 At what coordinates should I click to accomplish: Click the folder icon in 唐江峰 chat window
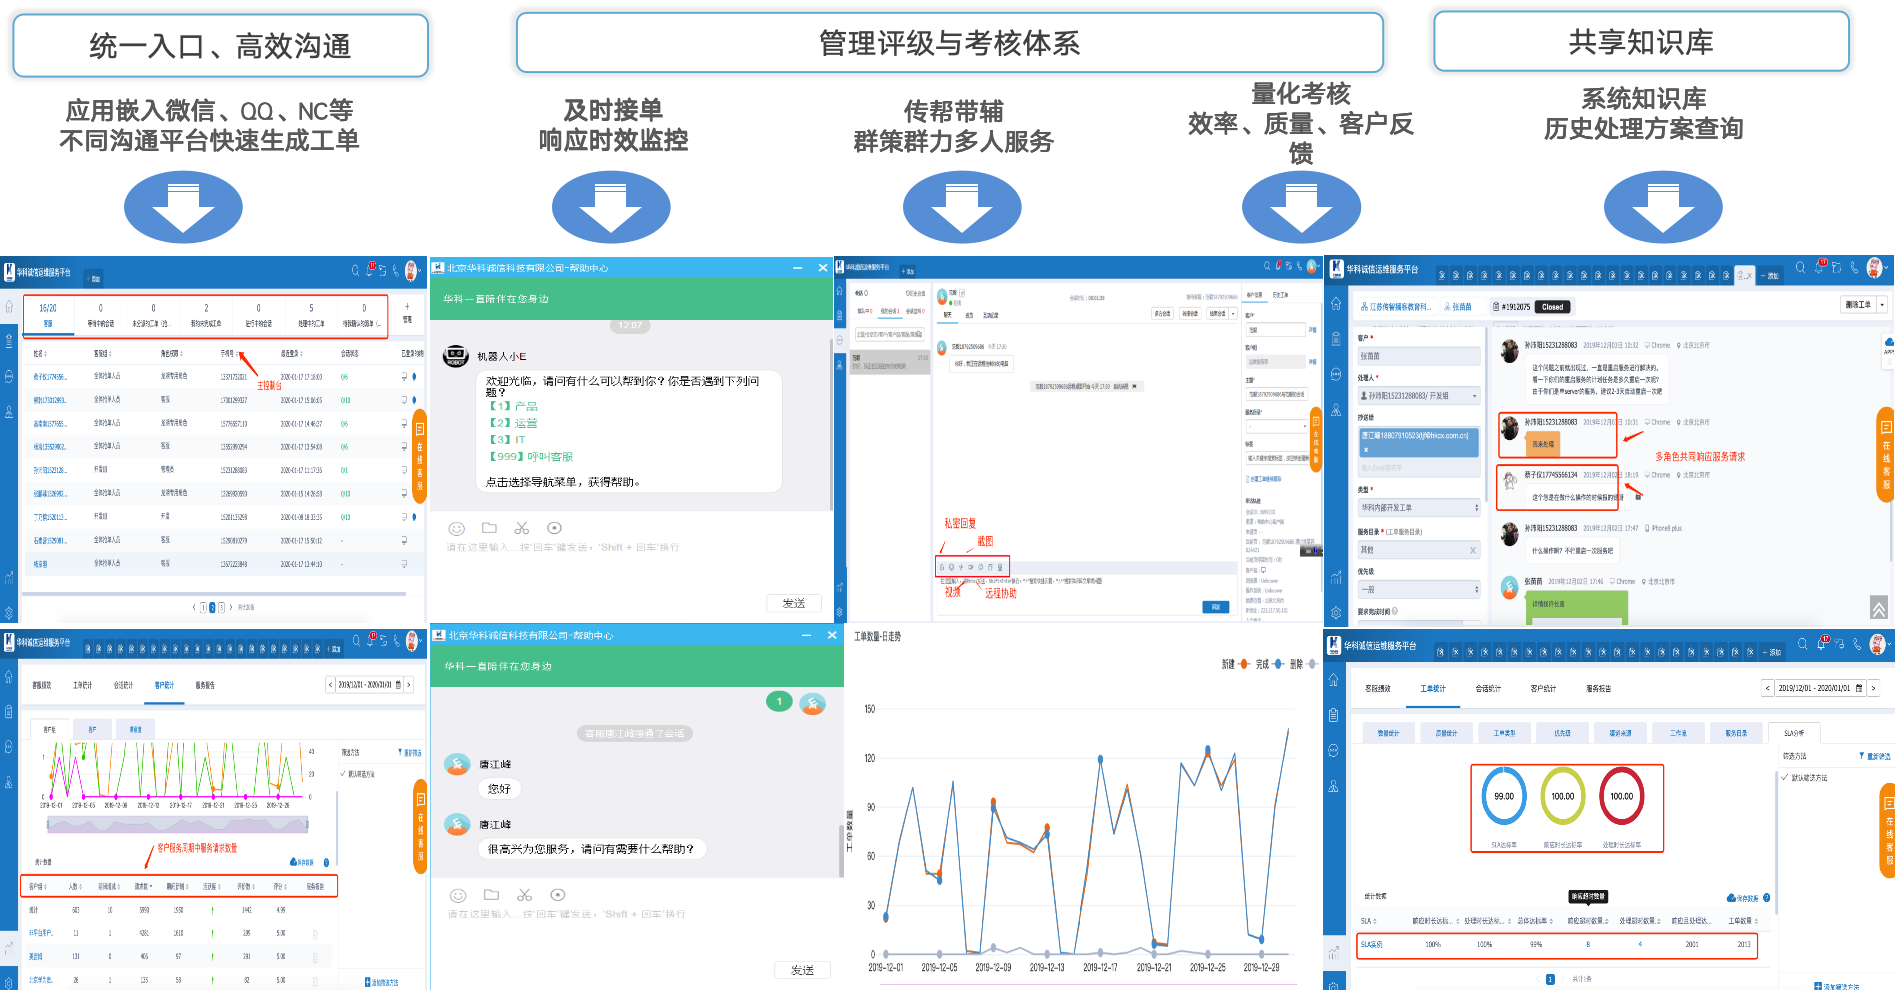click(491, 895)
